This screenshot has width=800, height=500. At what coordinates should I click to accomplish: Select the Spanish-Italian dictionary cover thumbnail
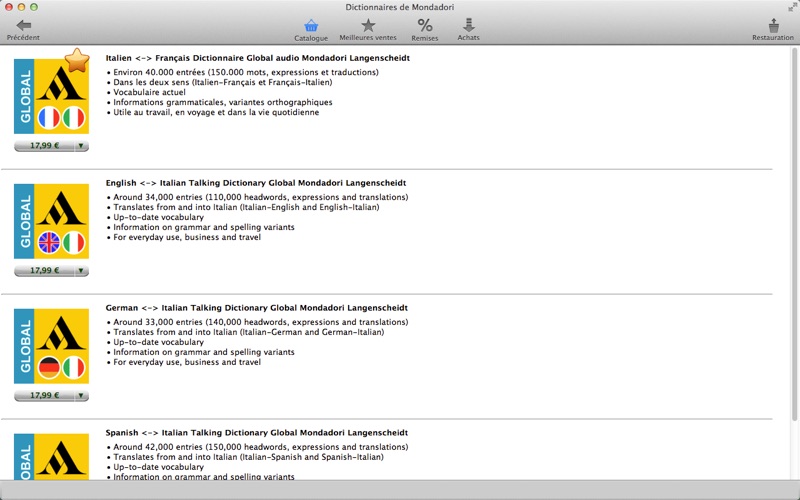tap(52, 457)
